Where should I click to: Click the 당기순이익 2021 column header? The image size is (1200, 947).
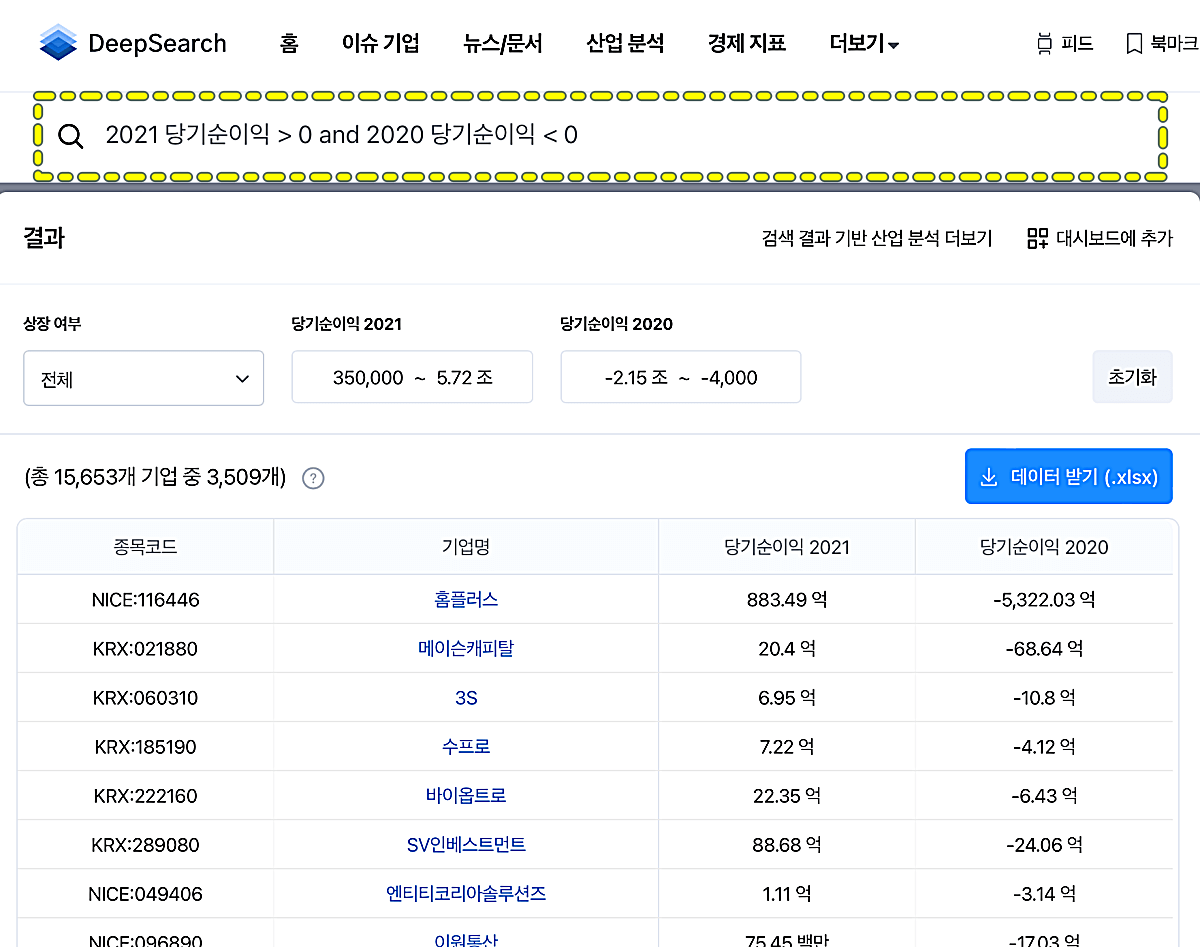tap(787, 546)
